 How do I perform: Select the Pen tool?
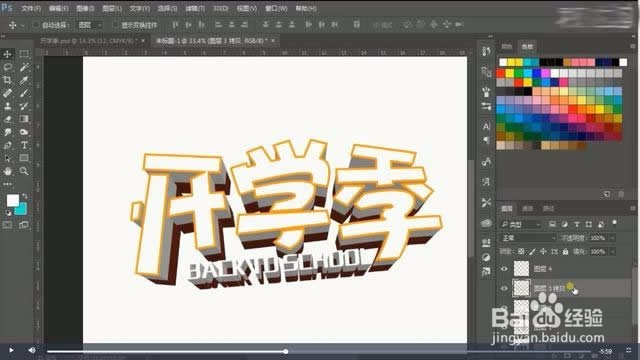pyautogui.click(x=7, y=145)
